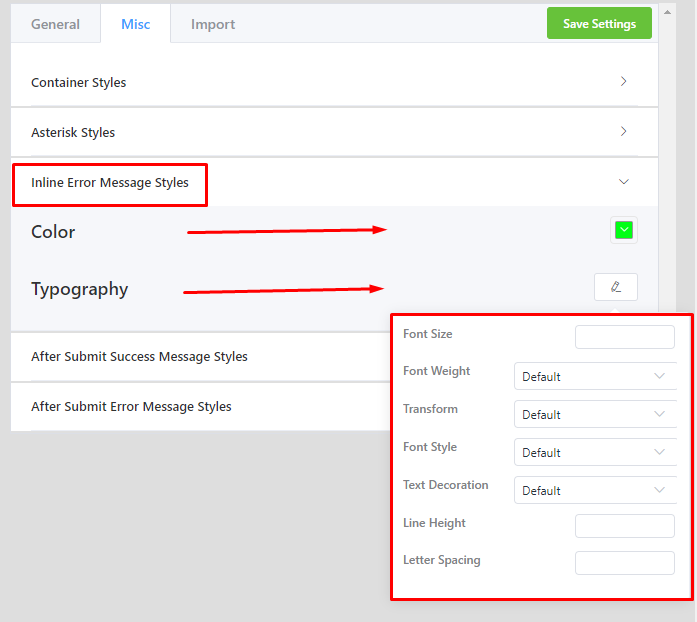Switch to the Import tab
Screen dimensions: 697x622
tap(213, 24)
